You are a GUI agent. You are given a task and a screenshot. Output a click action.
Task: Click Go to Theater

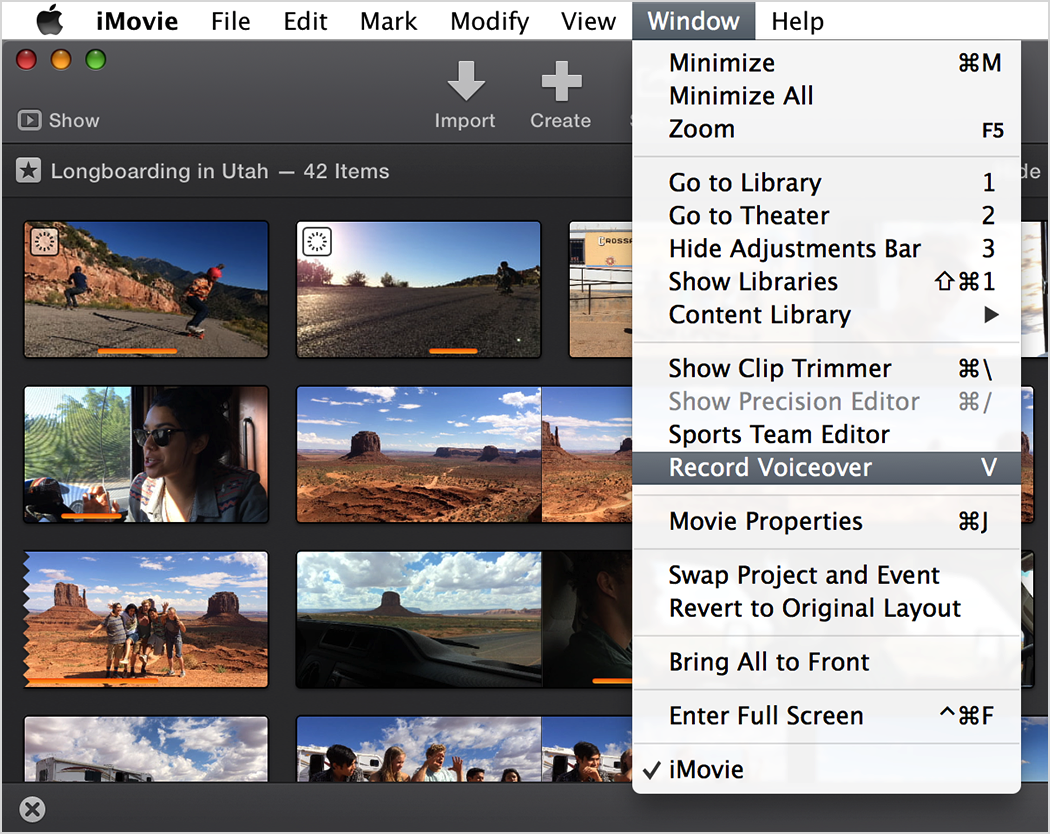coord(748,216)
